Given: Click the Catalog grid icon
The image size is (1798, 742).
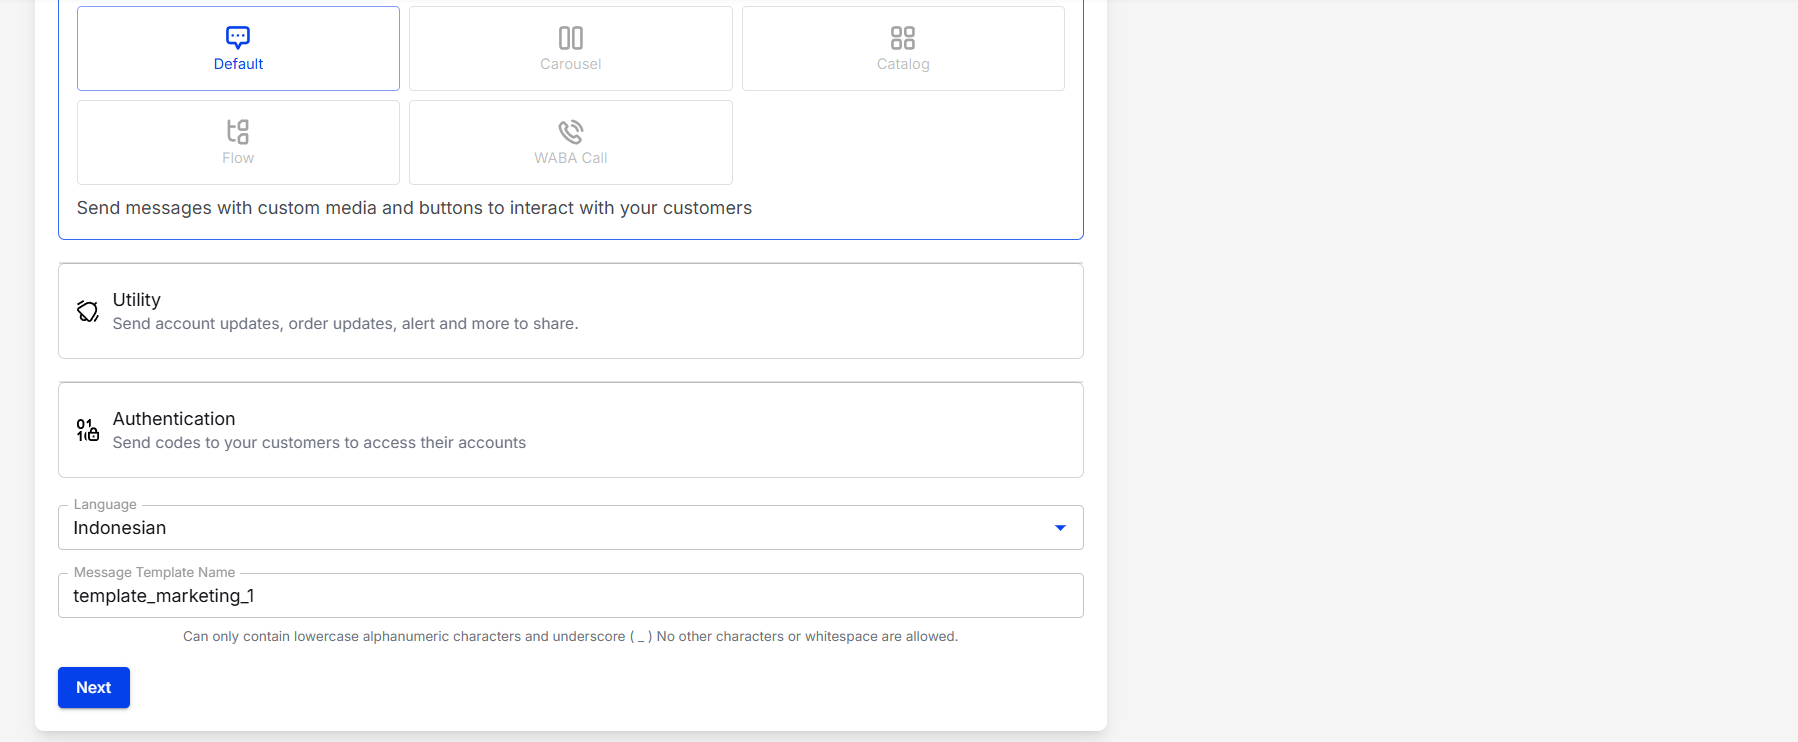Looking at the screenshot, I should (x=903, y=38).
